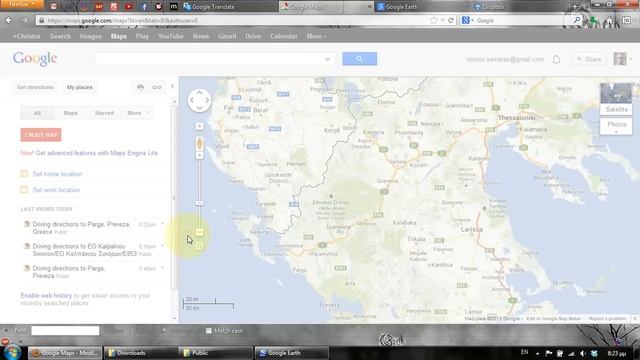Click the Dropbox tray icon
Image resolution: width=640 pixels, height=360 pixels.
click(594, 353)
